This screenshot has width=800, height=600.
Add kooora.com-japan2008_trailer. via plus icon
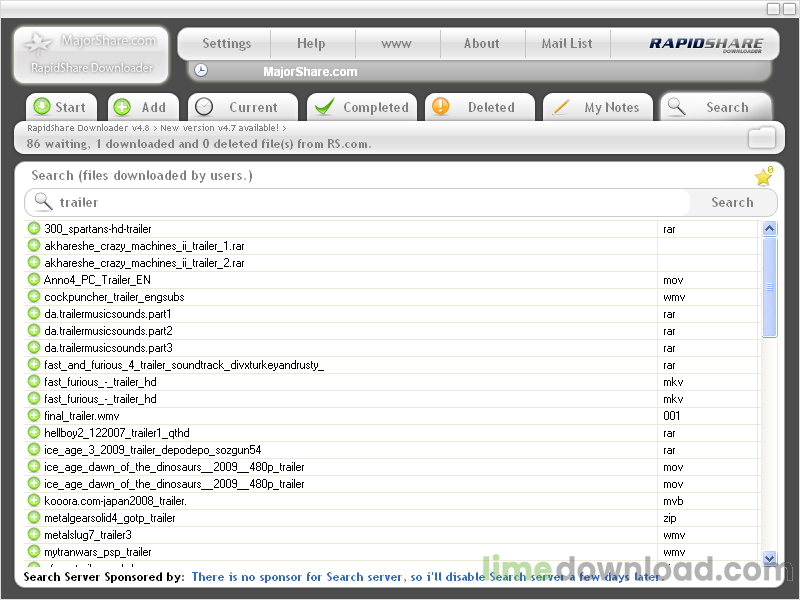pos(34,500)
